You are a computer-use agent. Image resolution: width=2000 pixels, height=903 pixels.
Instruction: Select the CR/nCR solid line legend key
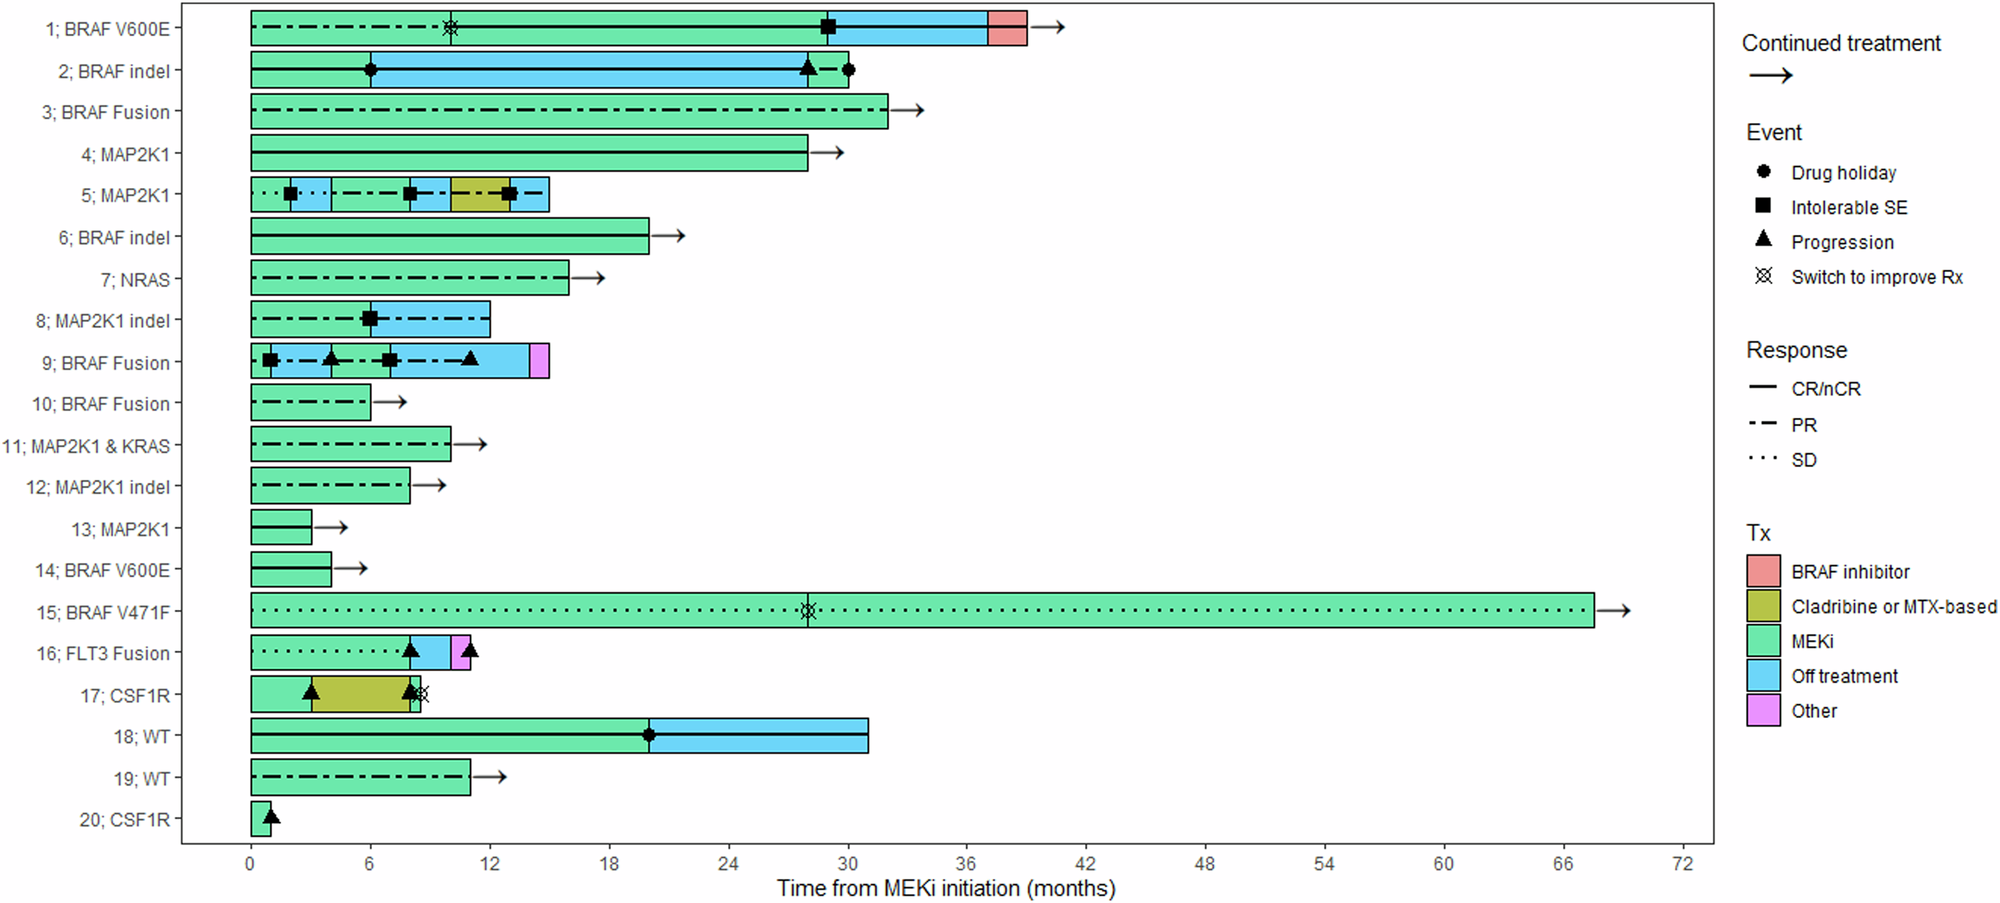(x=1763, y=388)
